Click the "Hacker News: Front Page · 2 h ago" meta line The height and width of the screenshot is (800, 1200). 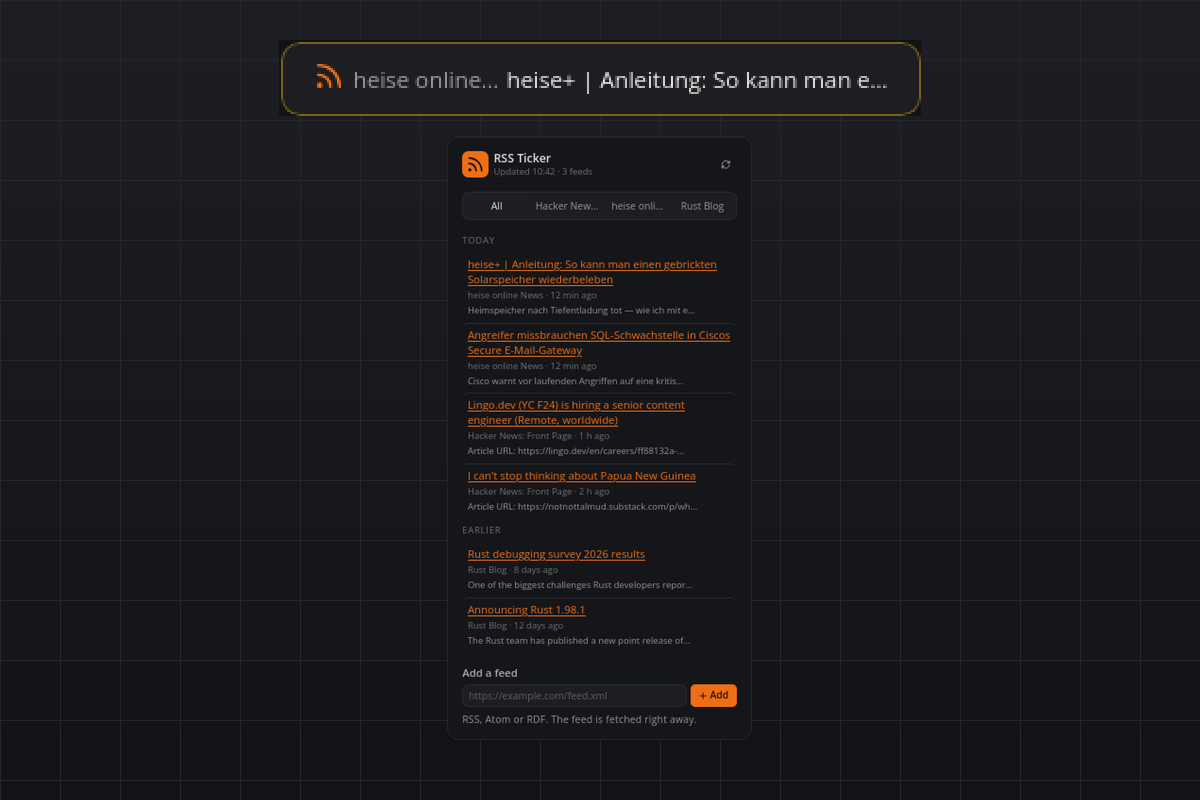click(x=539, y=492)
